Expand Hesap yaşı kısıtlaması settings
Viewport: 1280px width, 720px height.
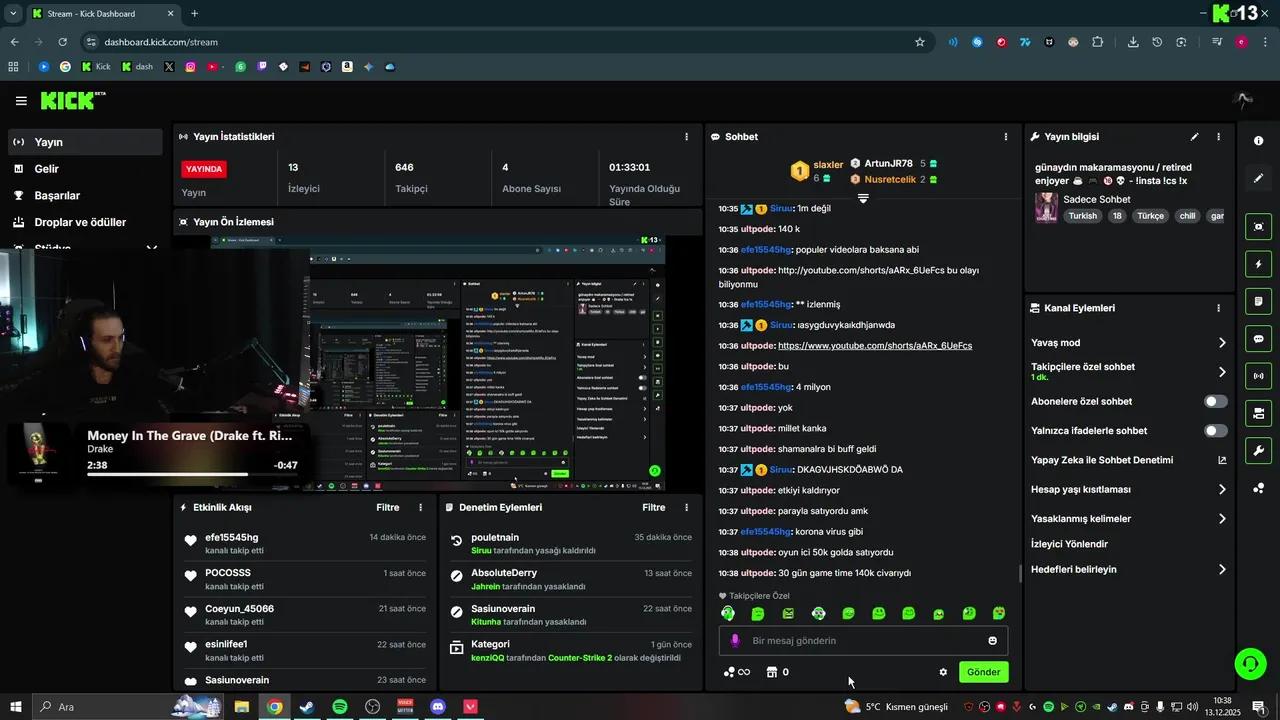point(1221,490)
